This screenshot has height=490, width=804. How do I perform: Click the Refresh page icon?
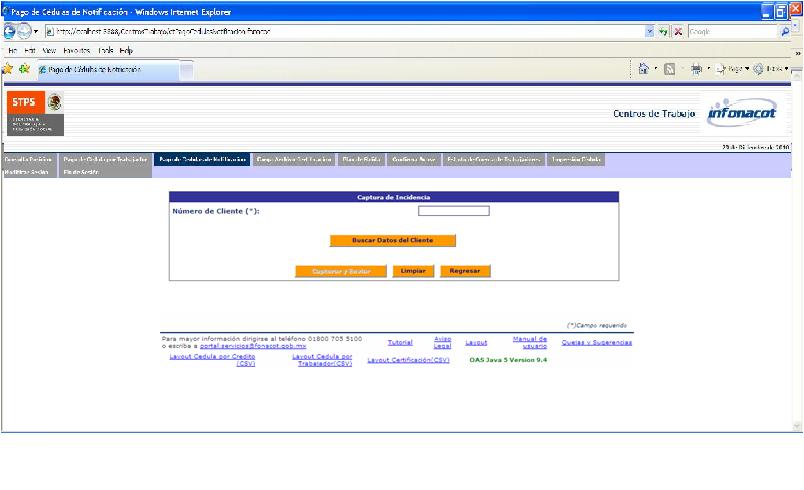663,31
